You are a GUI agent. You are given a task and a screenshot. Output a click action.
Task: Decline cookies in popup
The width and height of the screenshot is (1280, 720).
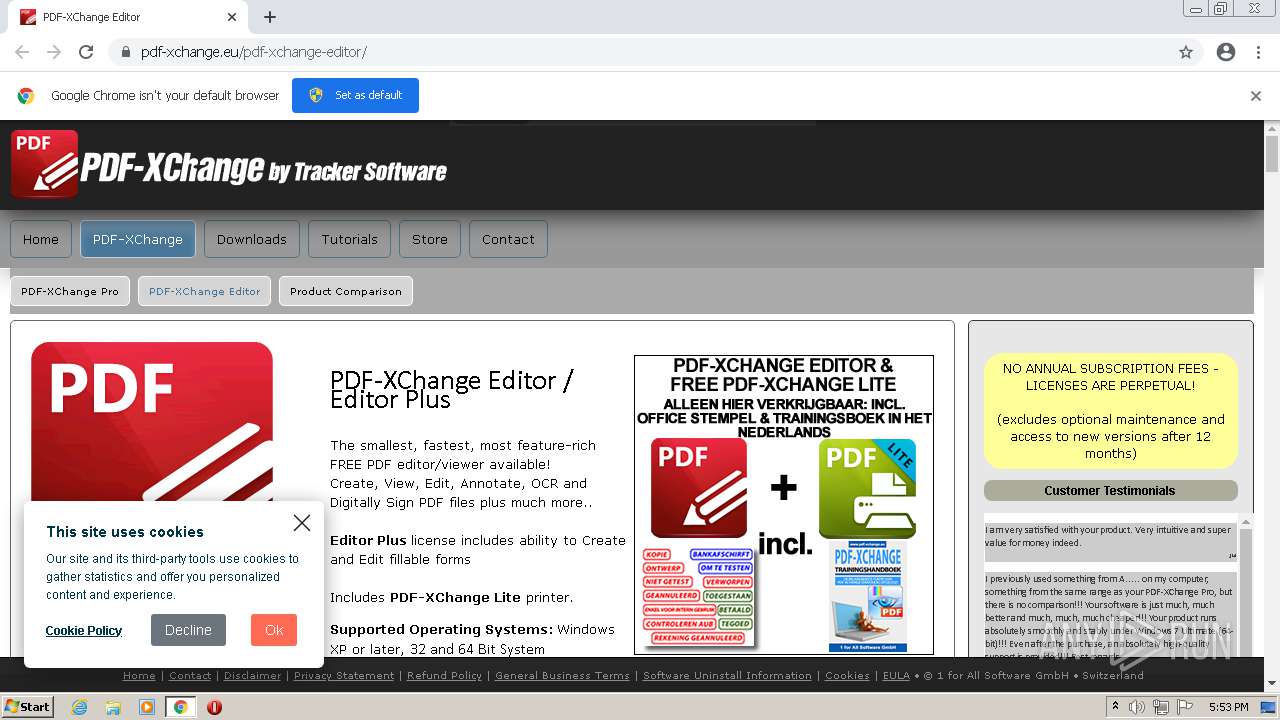click(x=188, y=630)
